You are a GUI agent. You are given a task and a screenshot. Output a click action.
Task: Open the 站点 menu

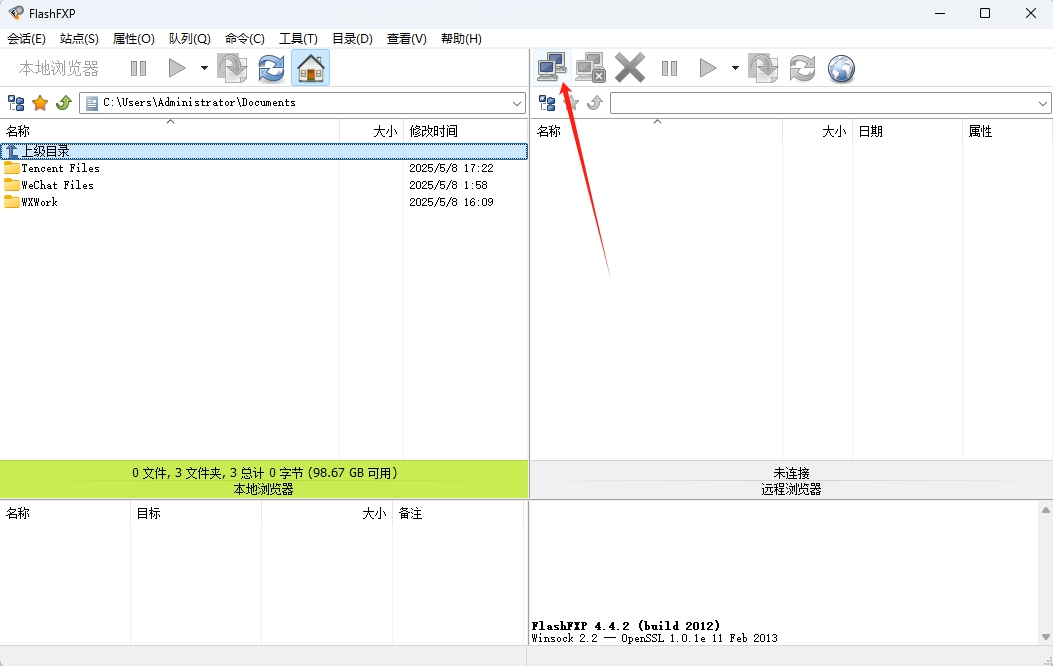point(79,38)
